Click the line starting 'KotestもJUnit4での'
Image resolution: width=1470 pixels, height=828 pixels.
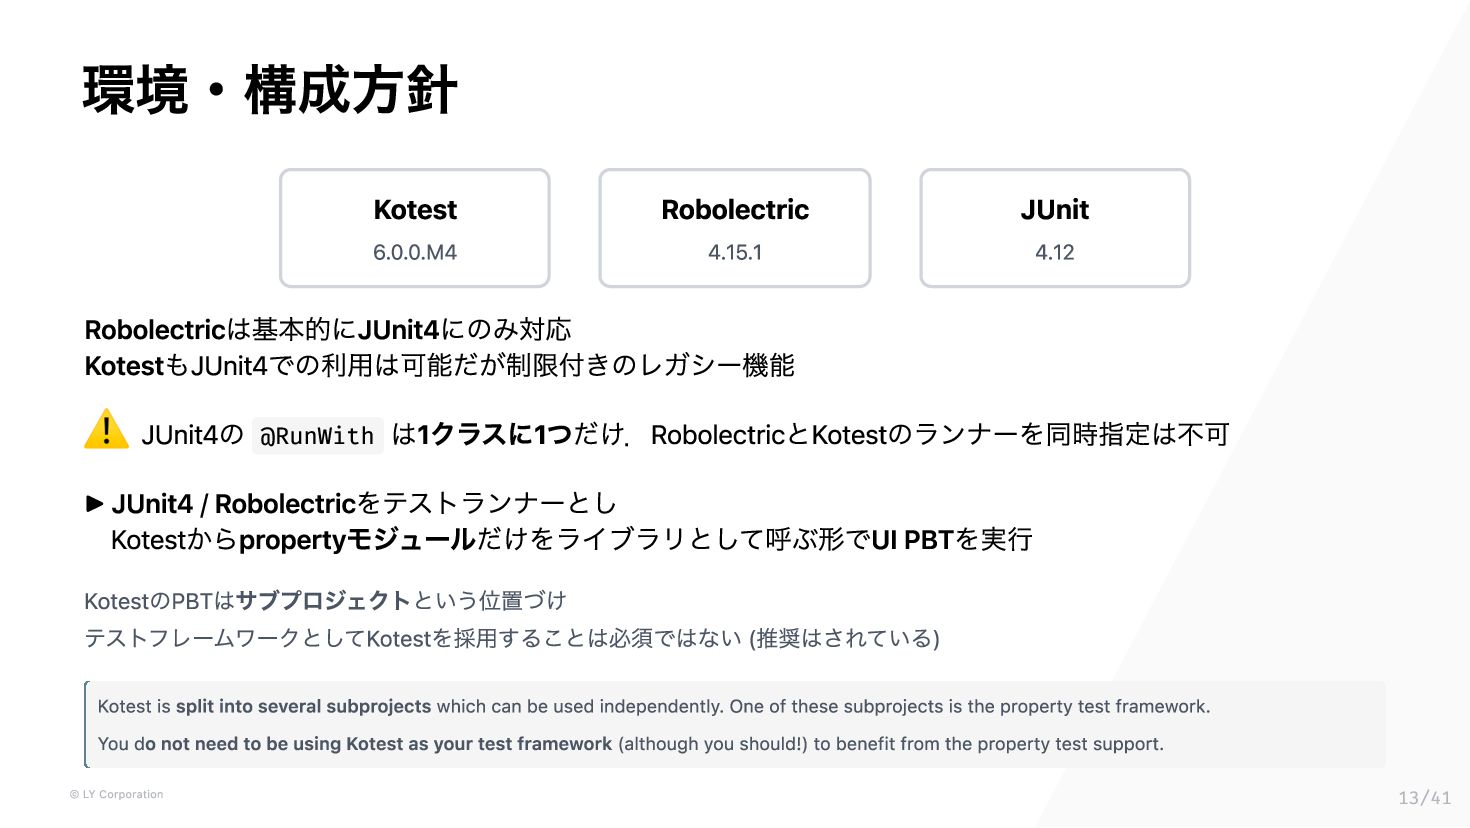pos(440,366)
